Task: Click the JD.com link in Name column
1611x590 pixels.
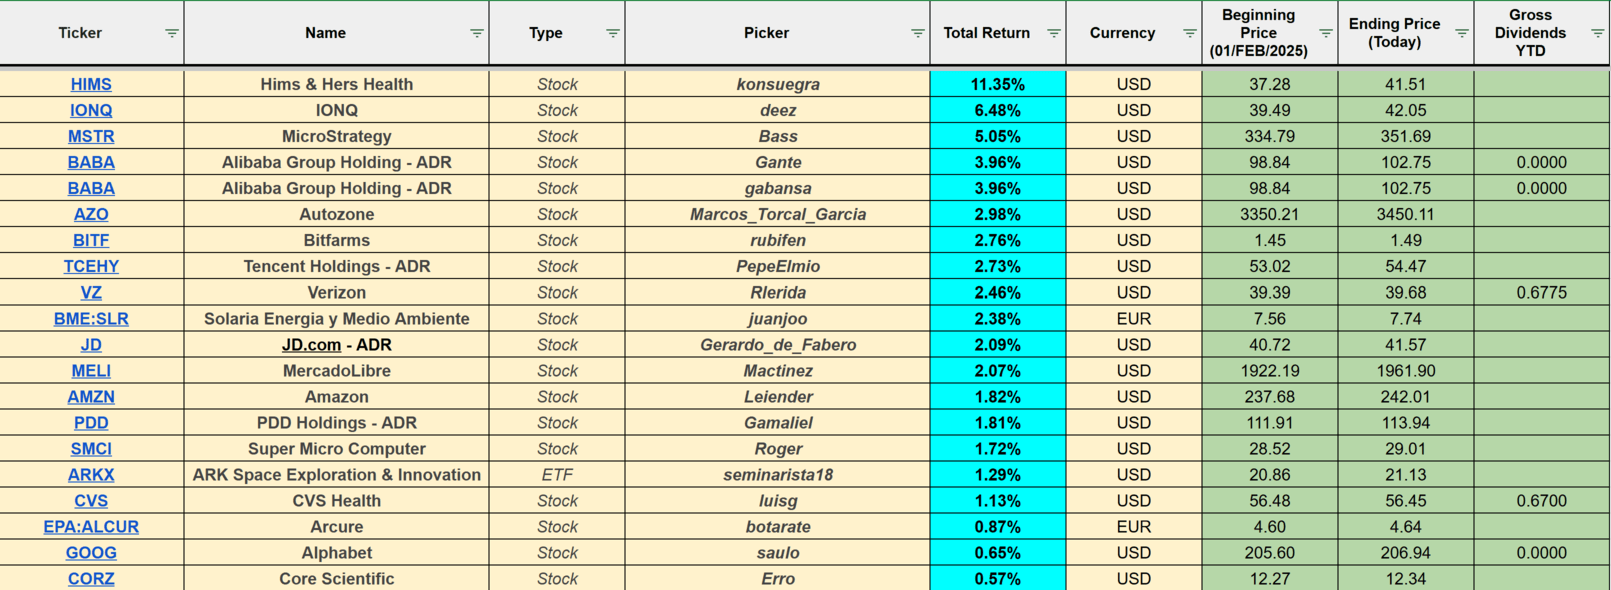Action: [311, 345]
